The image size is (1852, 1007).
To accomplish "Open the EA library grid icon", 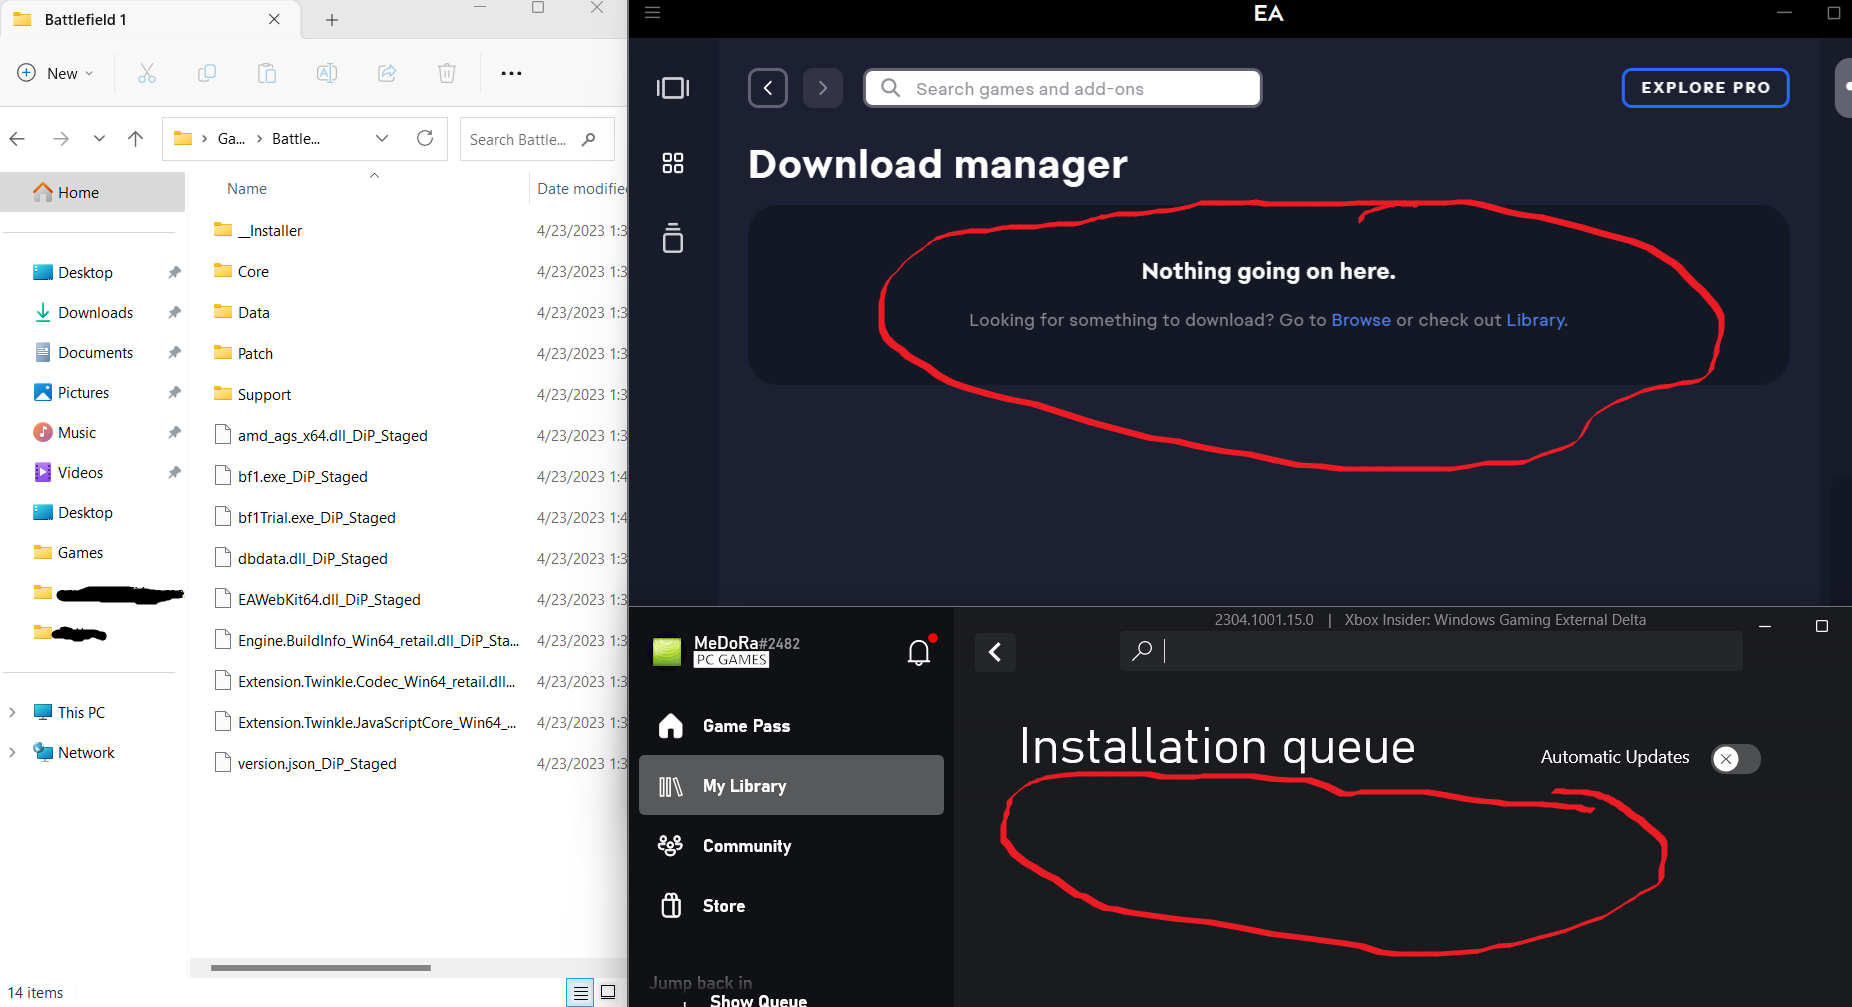I will (673, 163).
